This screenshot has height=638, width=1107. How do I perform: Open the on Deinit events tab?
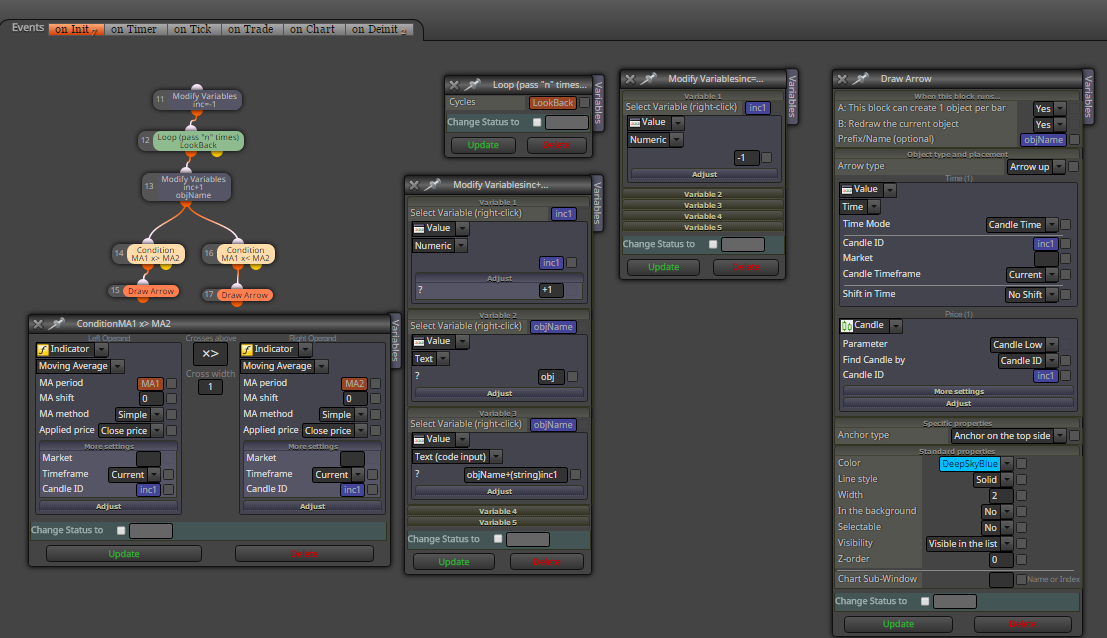pos(378,29)
